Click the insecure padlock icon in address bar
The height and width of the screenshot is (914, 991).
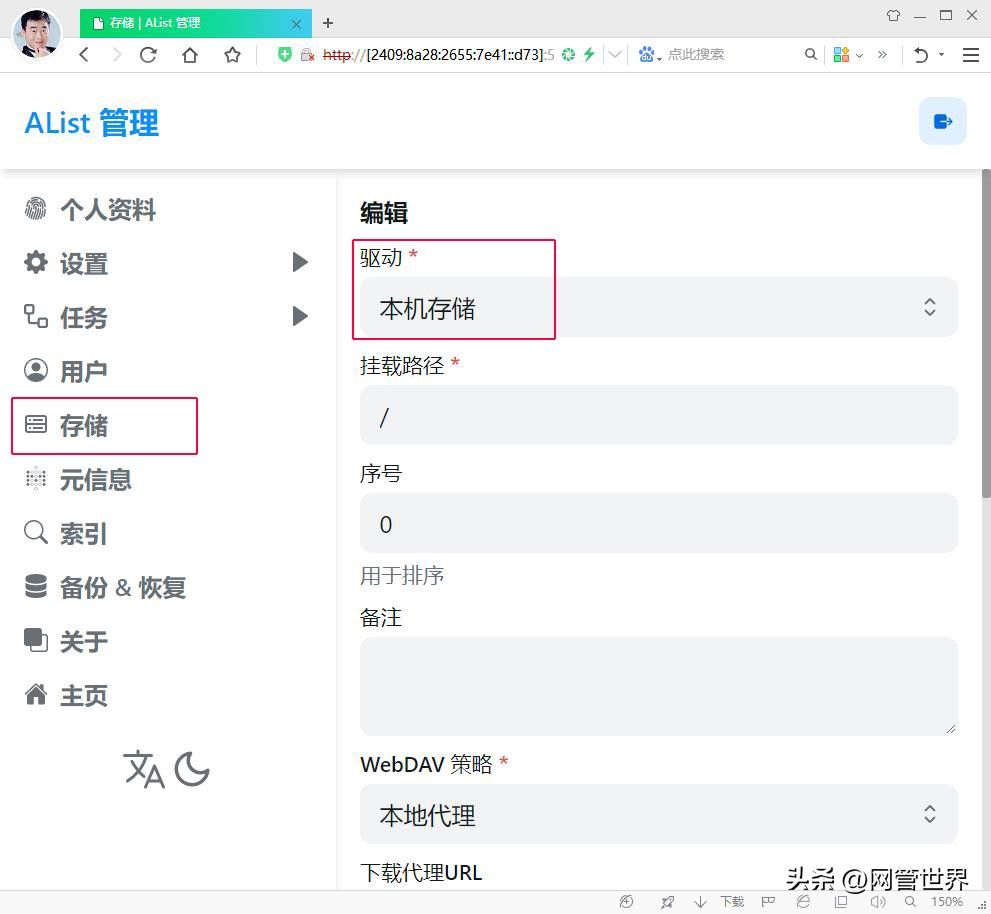[307, 55]
